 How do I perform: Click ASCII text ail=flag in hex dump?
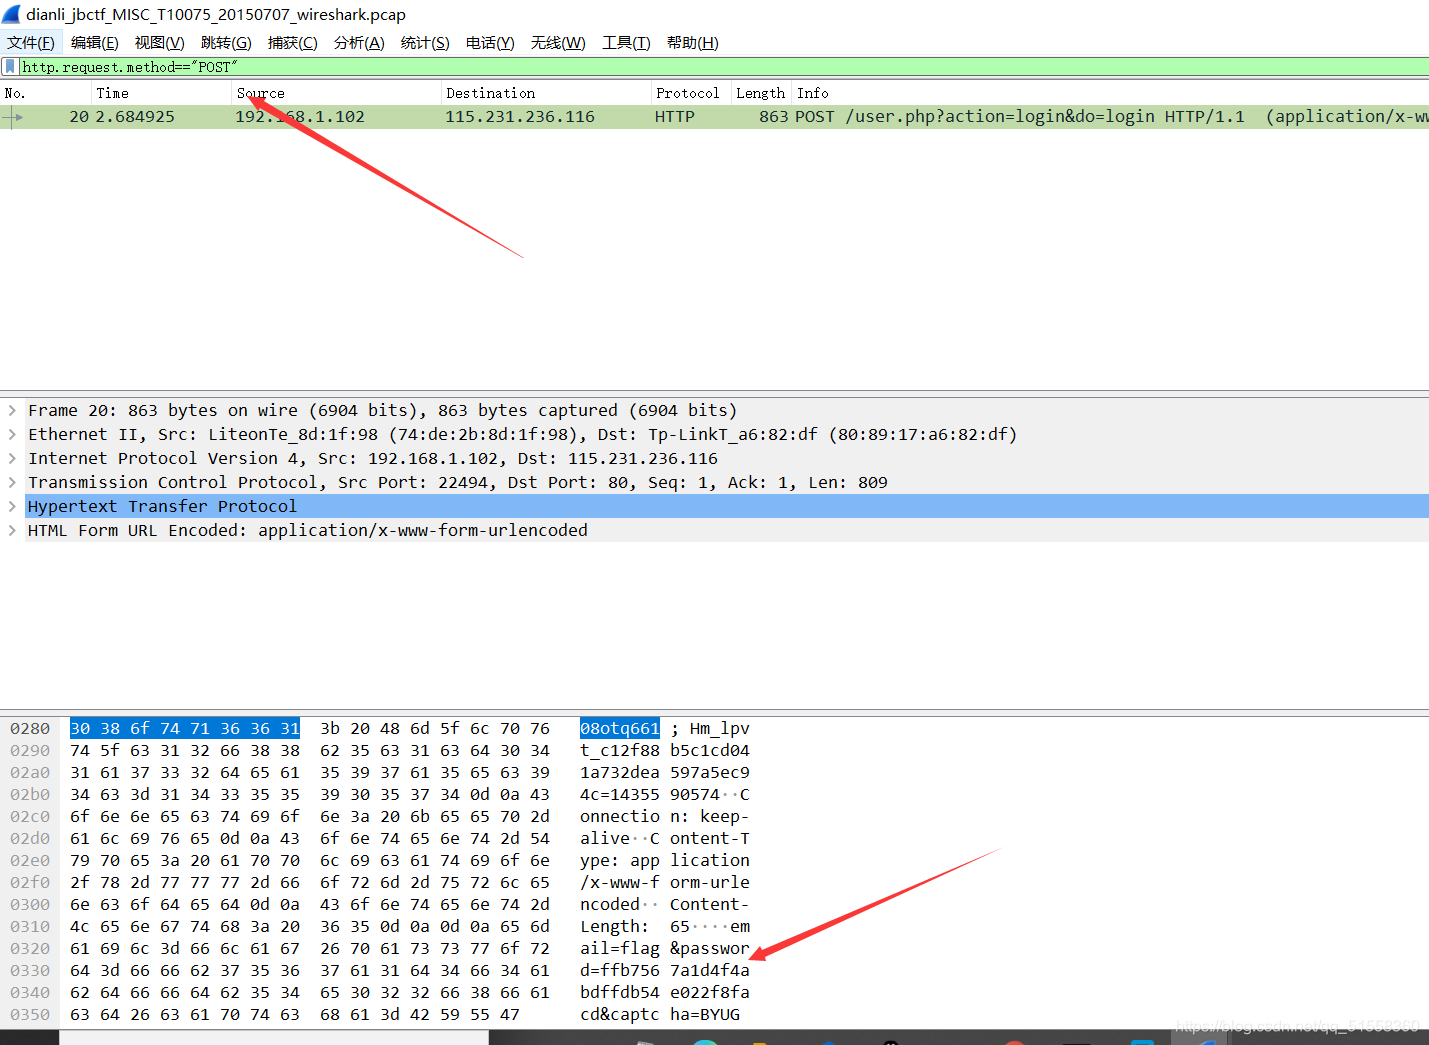click(620, 948)
